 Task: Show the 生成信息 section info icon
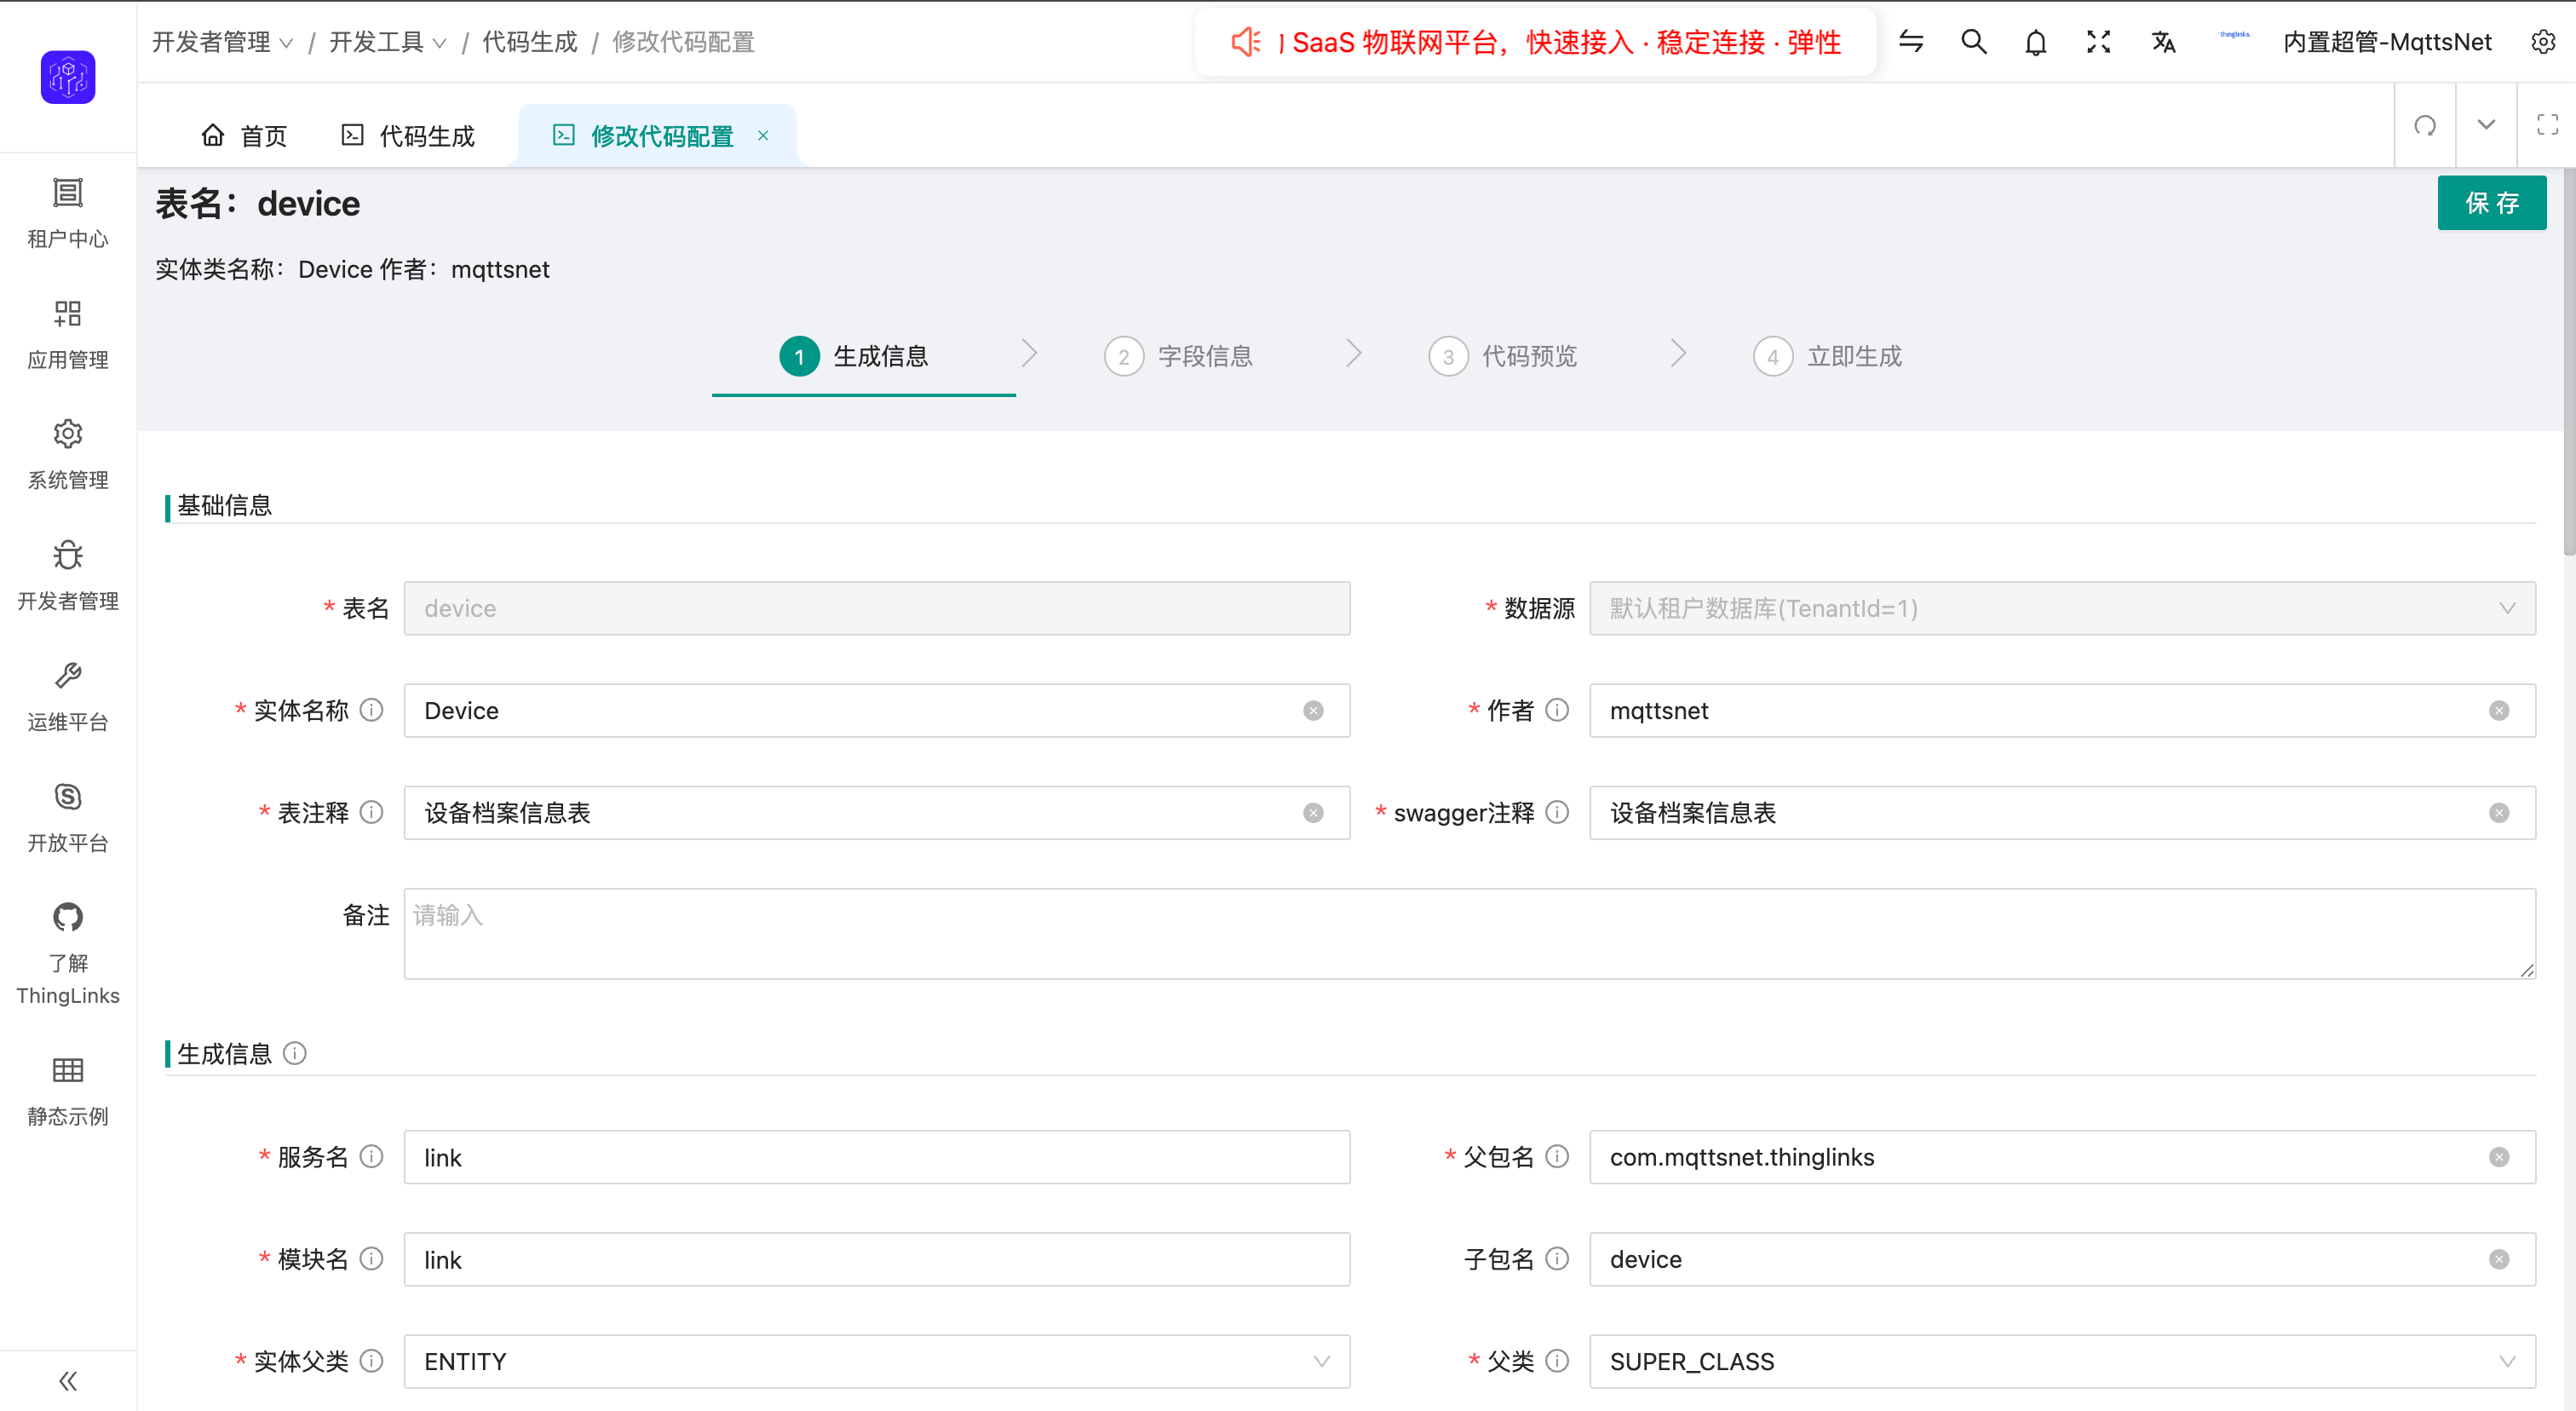294,1053
